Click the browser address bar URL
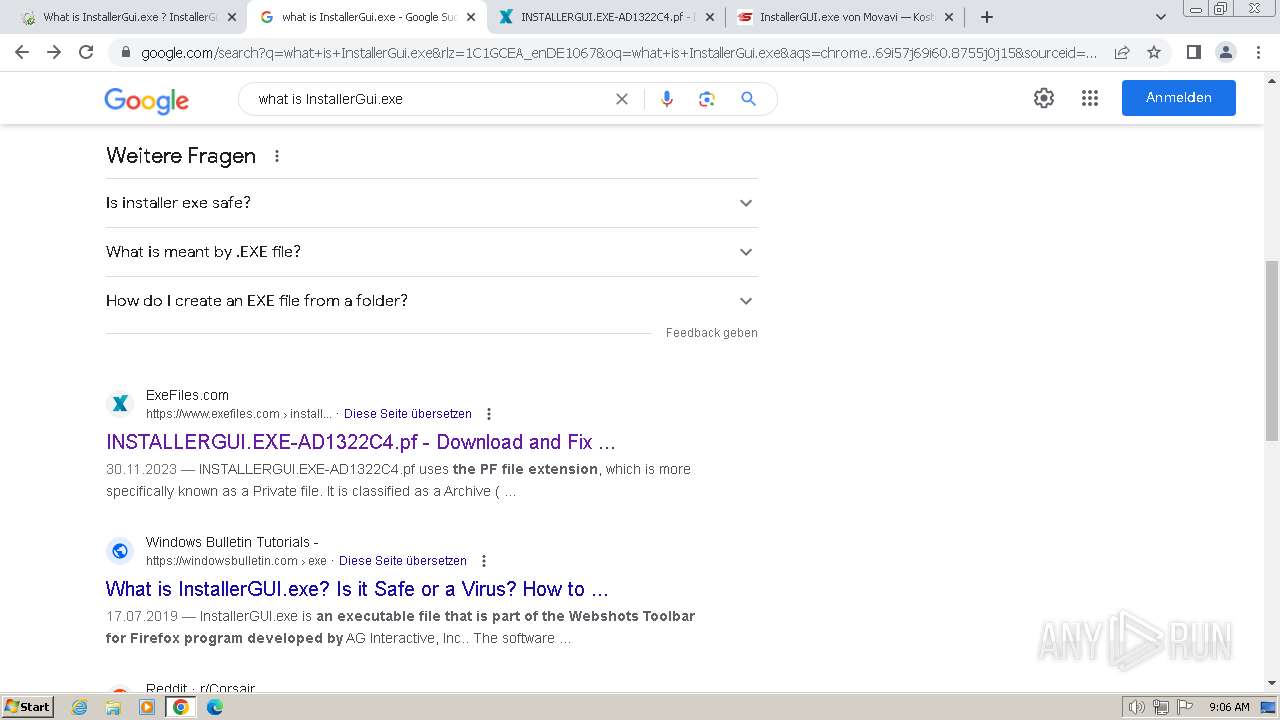1280x720 pixels. click(619, 53)
